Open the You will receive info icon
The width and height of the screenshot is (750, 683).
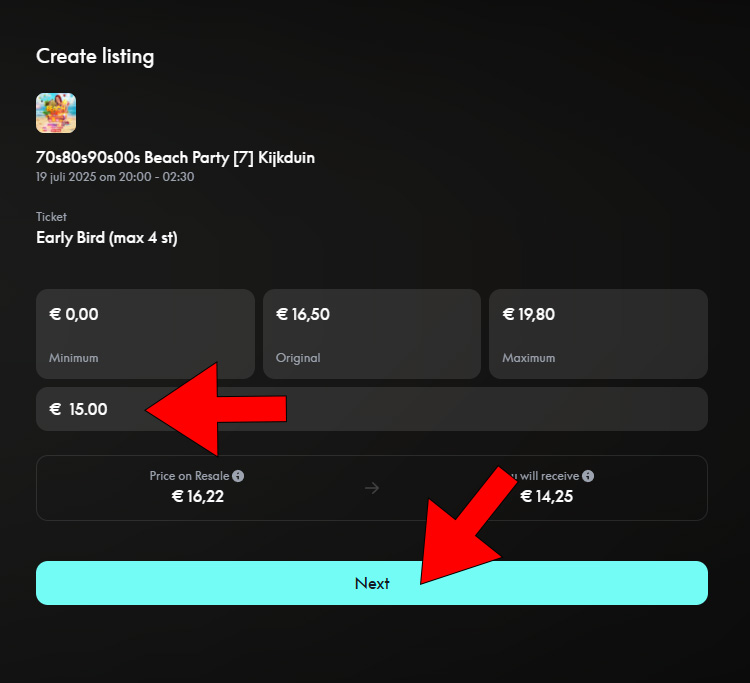click(x=588, y=476)
